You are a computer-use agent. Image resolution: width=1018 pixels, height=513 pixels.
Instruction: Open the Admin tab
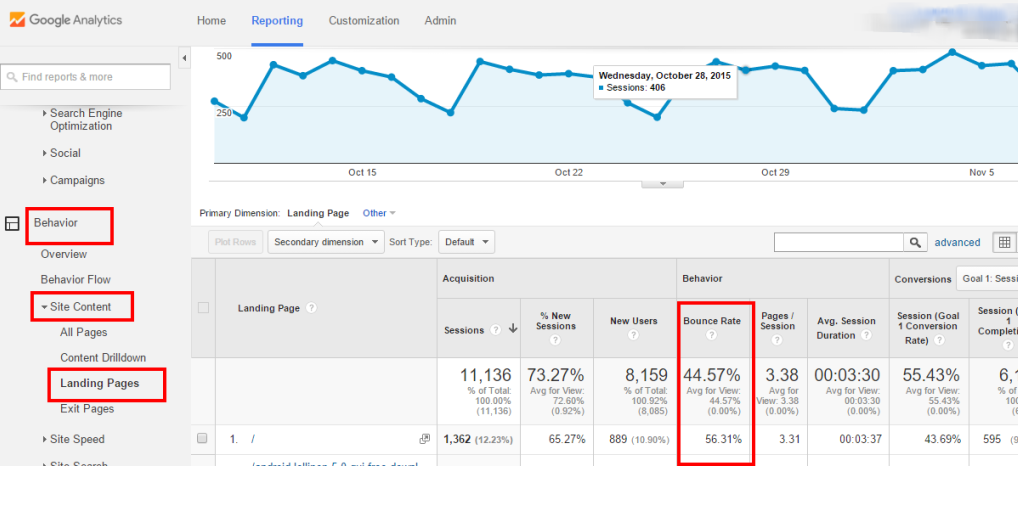point(440,21)
